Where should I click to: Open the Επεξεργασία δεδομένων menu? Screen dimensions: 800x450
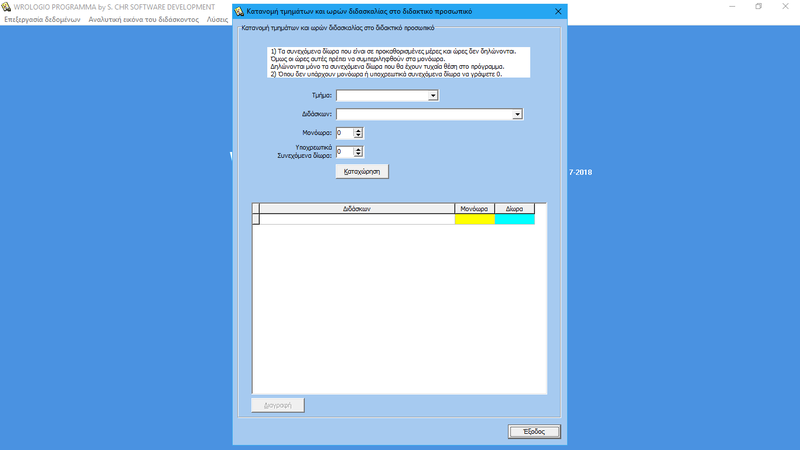(x=42, y=19)
